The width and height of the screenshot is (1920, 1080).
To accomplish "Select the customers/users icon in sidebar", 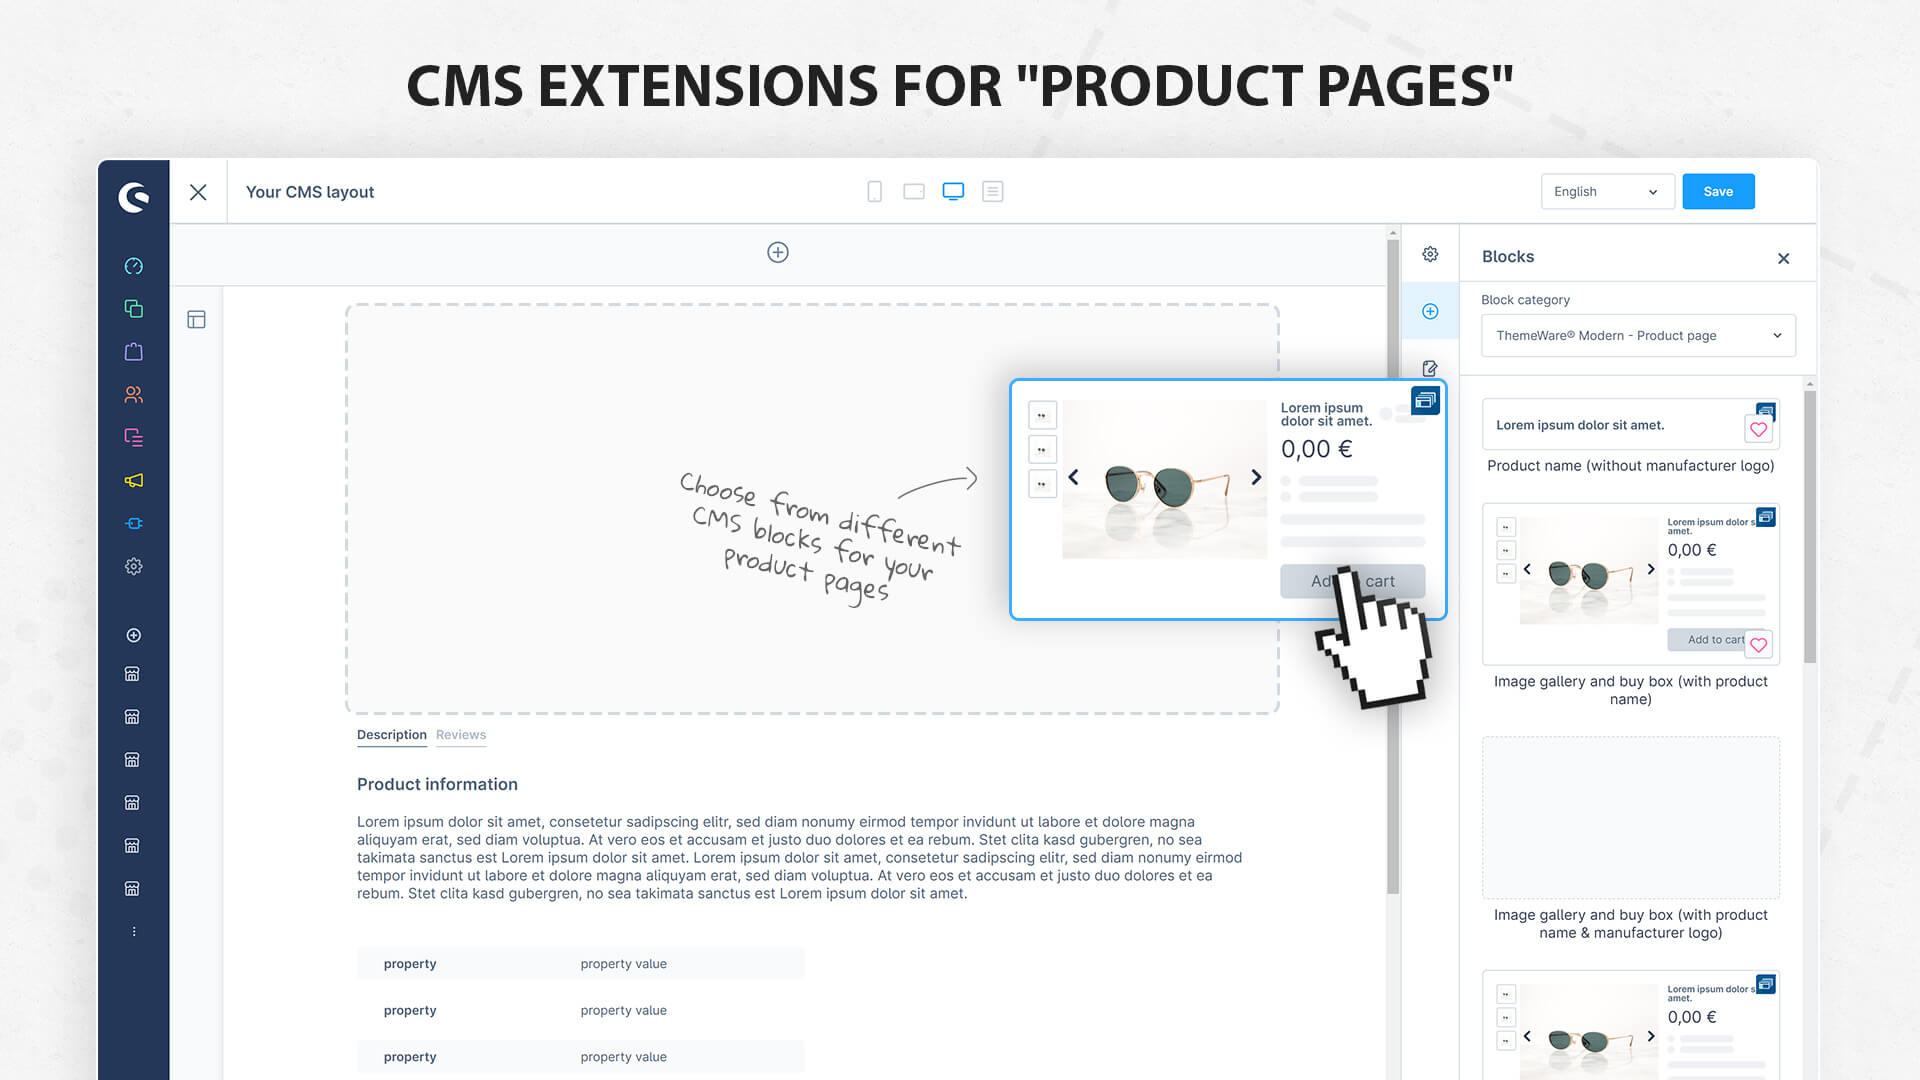I will point(132,394).
